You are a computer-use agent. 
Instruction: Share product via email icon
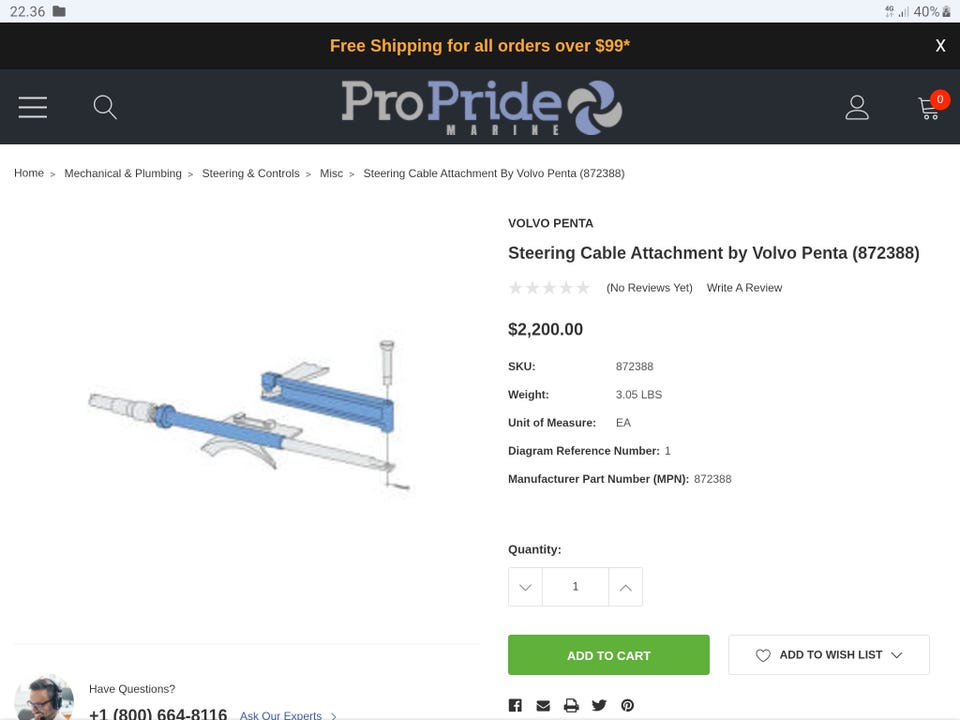pos(543,705)
